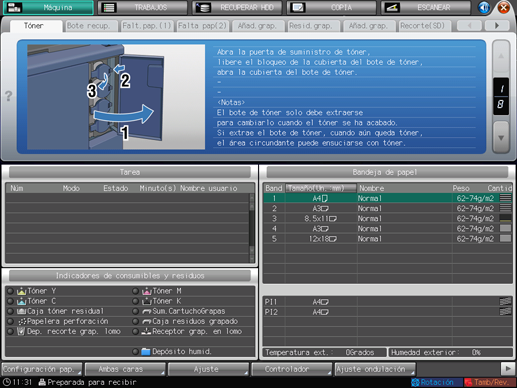The height and width of the screenshot is (388, 517).
Task: Click the Tamb/Rev. status indicator
Action: pyautogui.click(x=490, y=382)
